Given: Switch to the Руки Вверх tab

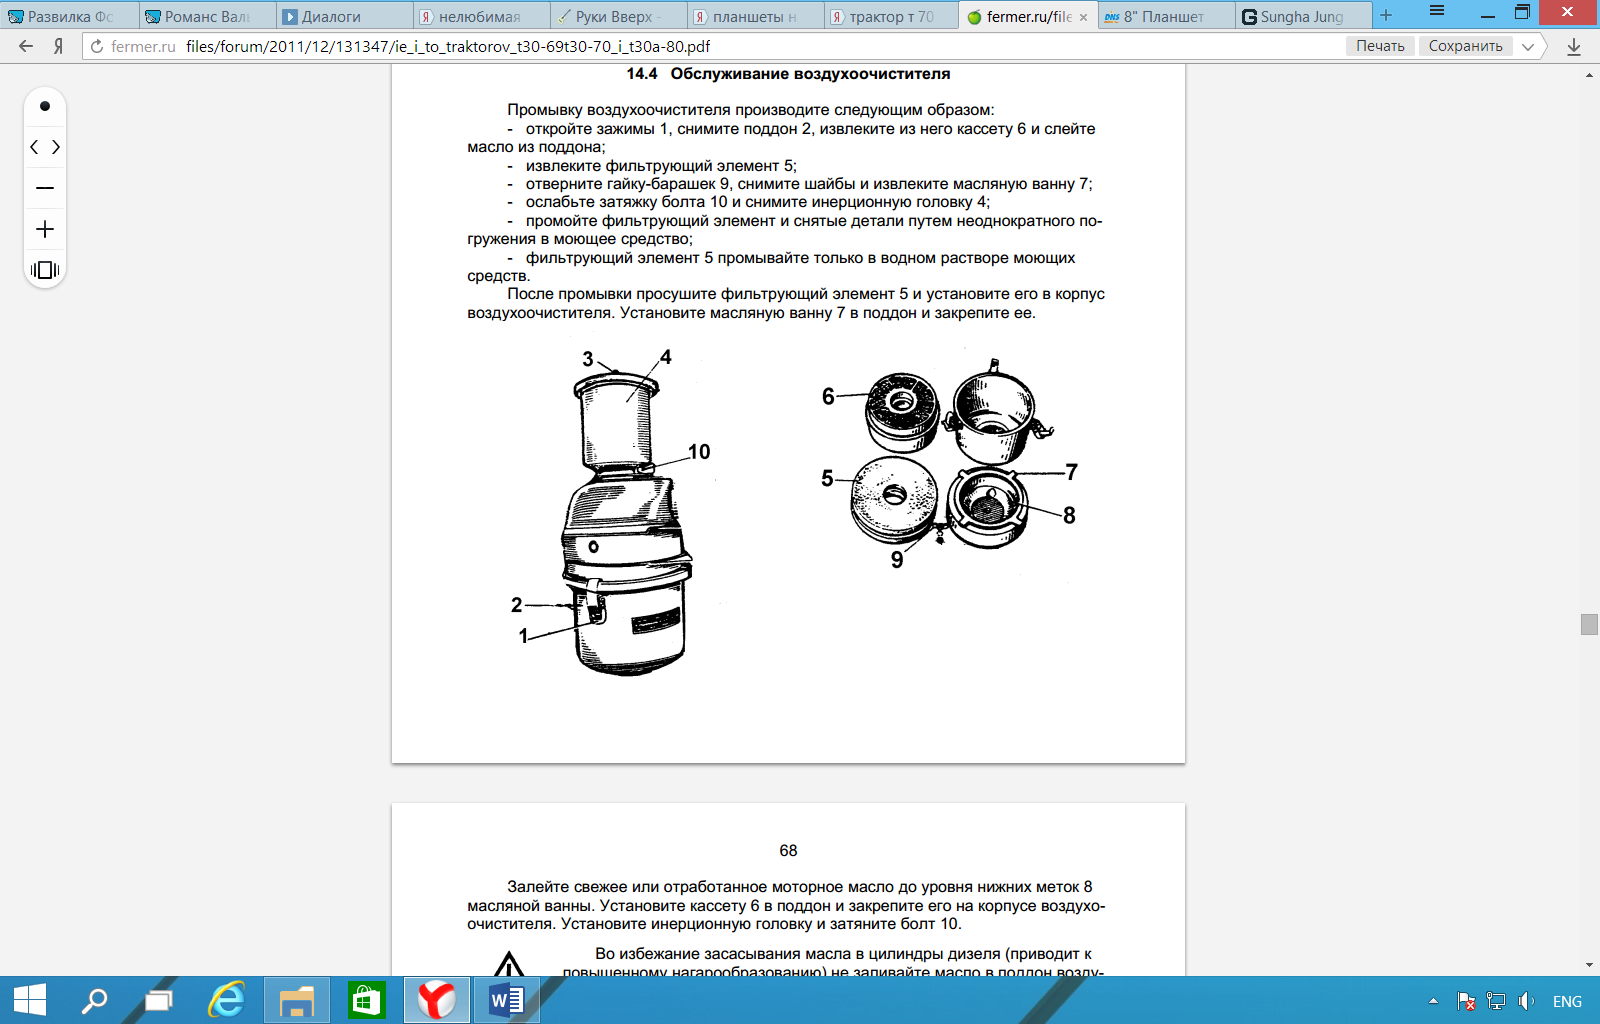Looking at the screenshot, I should click(x=618, y=16).
